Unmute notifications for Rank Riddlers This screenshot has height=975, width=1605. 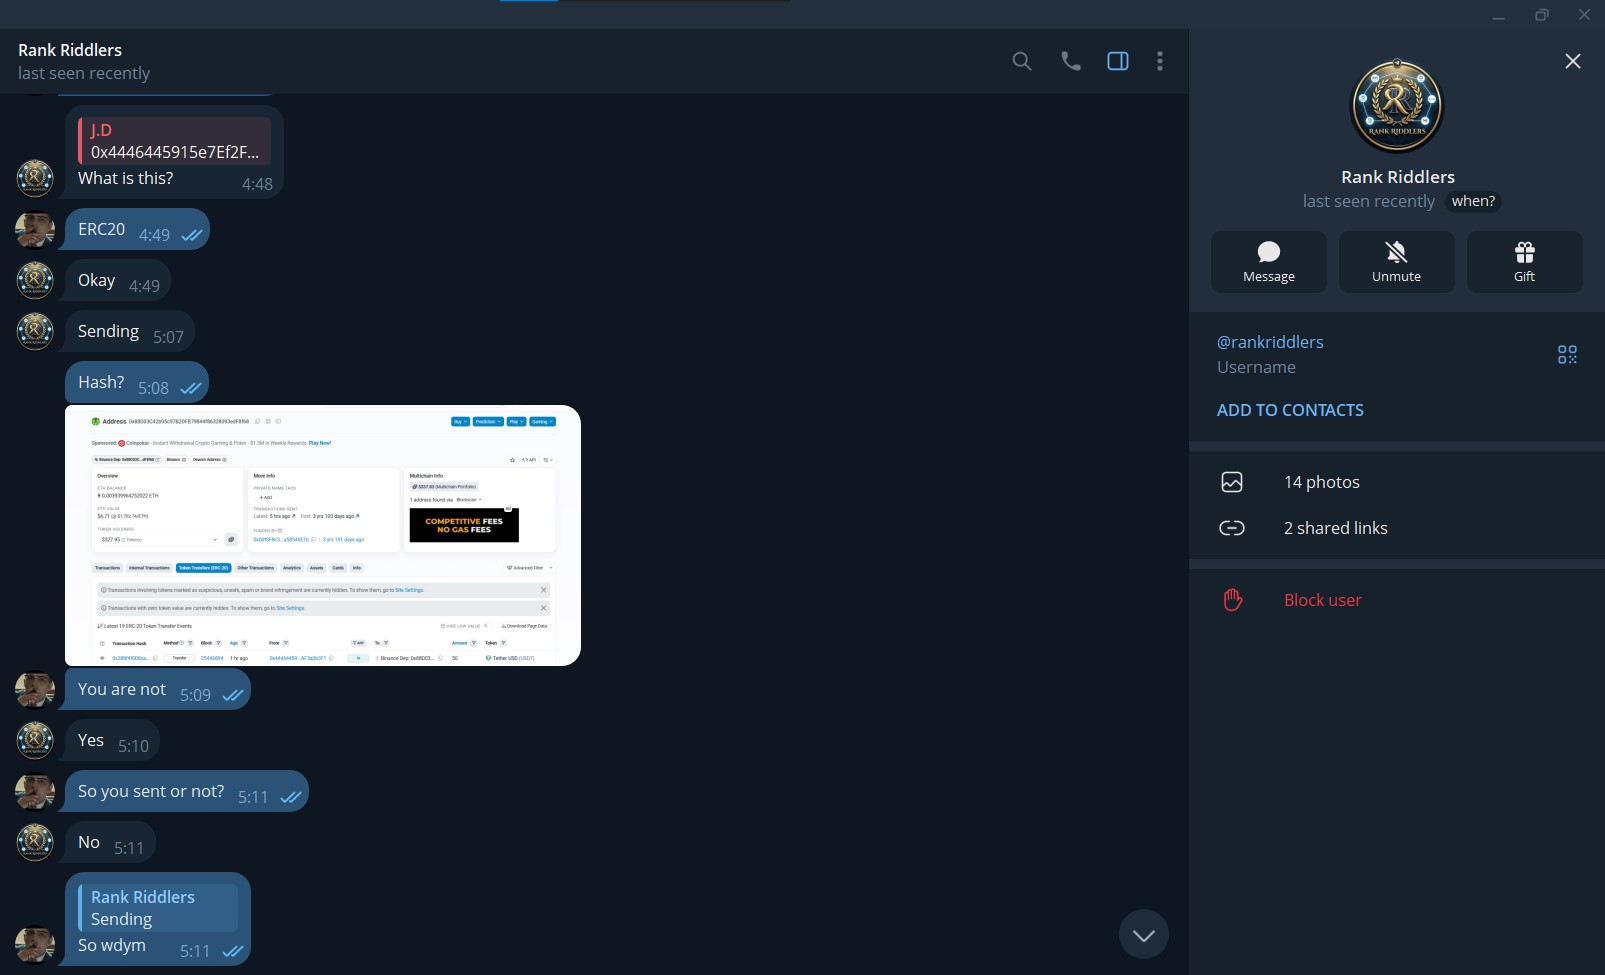(x=1397, y=262)
